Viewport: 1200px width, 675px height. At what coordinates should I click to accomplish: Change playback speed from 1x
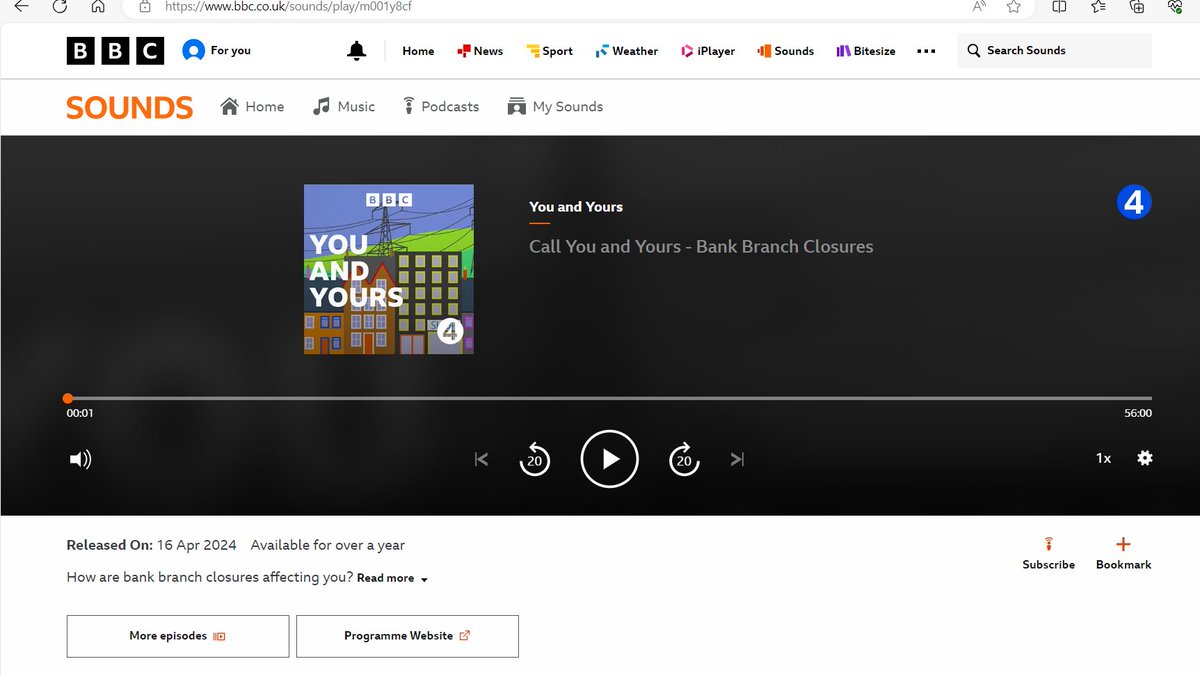1103,458
